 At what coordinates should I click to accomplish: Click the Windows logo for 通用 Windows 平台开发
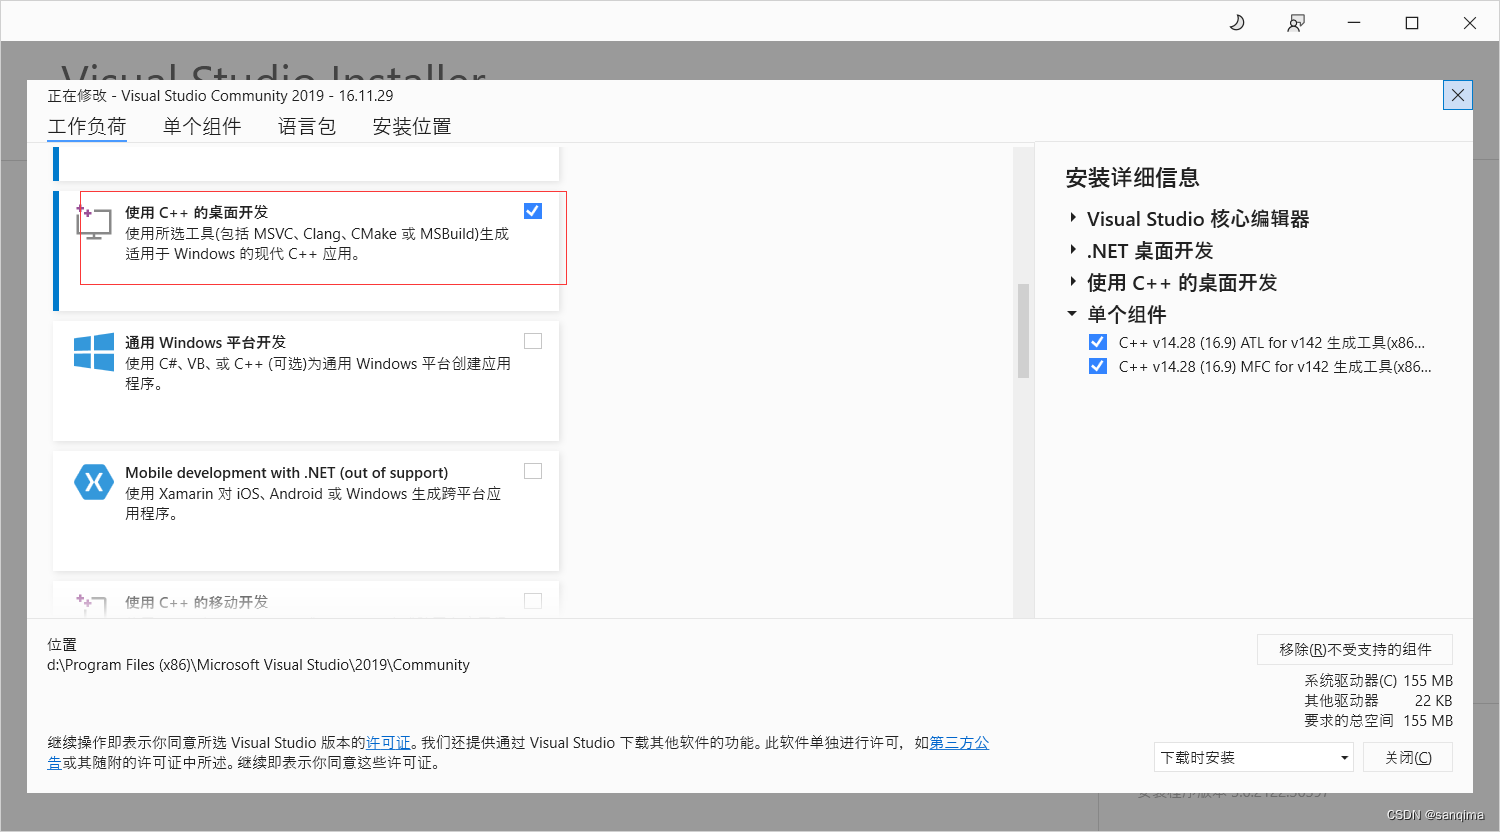click(x=94, y=352)
